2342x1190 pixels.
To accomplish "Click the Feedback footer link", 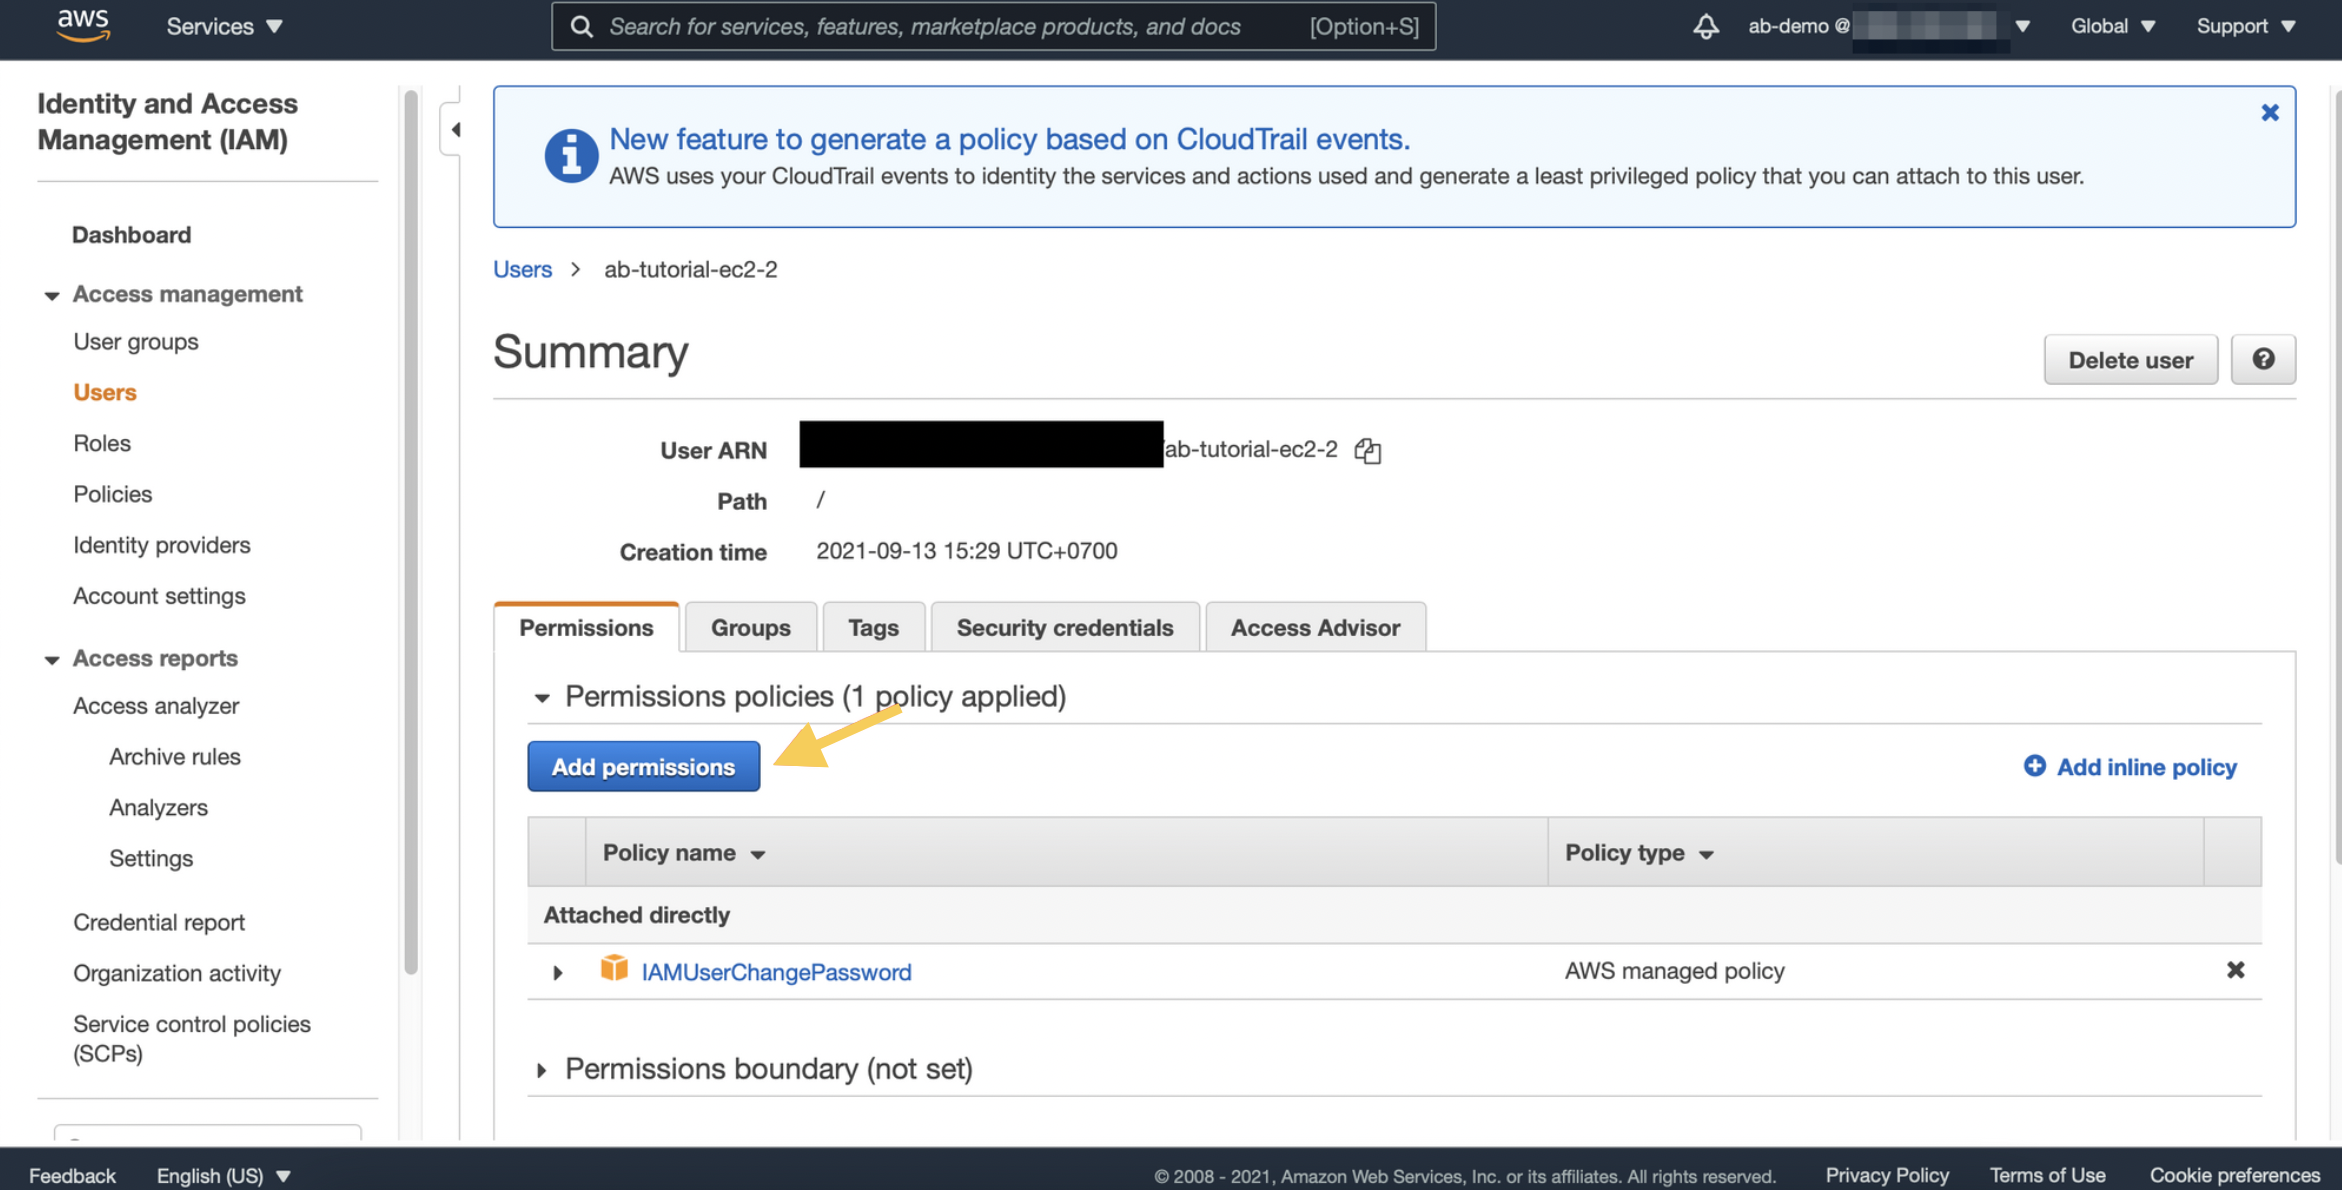I will click(72, 1176).
